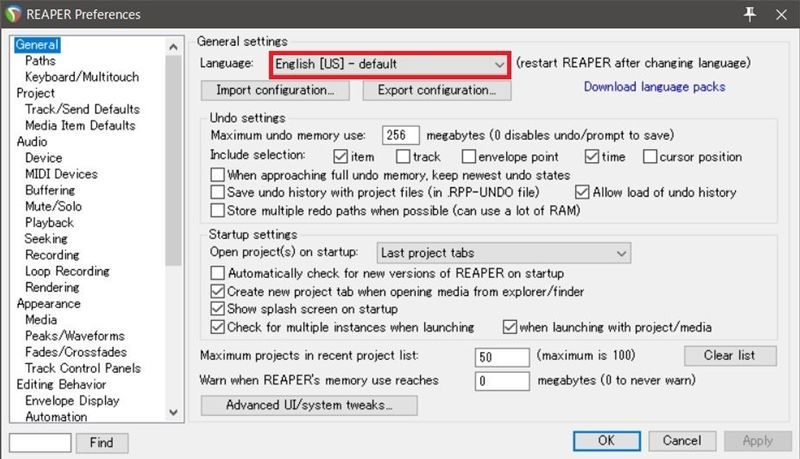
Task: Open Mute/Solo settings
Action: coord(53,207)
